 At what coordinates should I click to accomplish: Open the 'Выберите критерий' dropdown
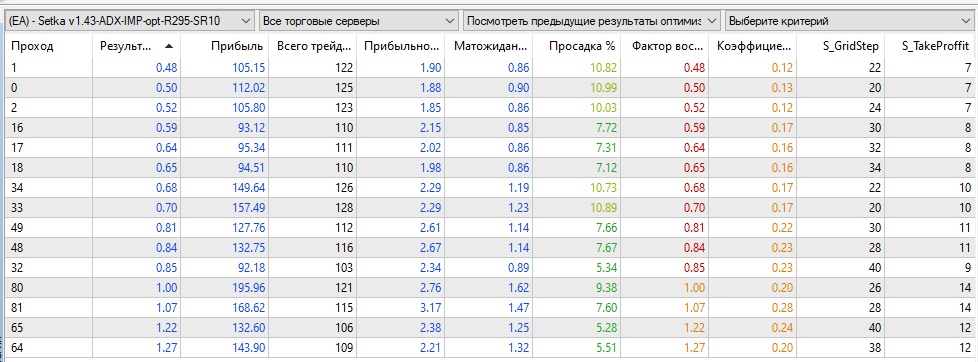849,21
